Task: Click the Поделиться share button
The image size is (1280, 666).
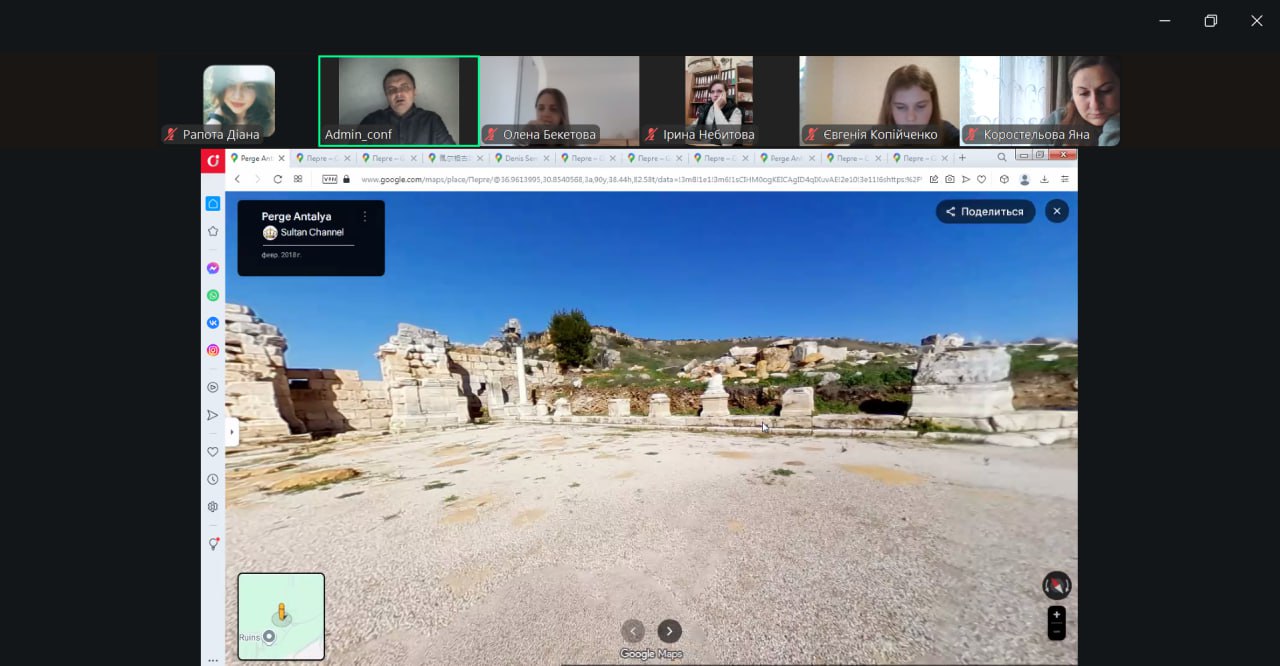Action: [985, 211]
